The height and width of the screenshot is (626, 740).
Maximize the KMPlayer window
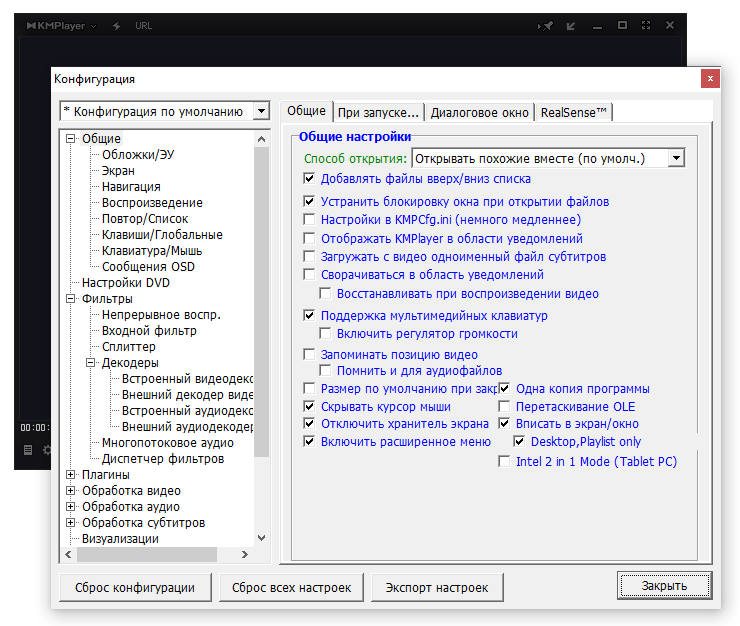pos(622,25)
